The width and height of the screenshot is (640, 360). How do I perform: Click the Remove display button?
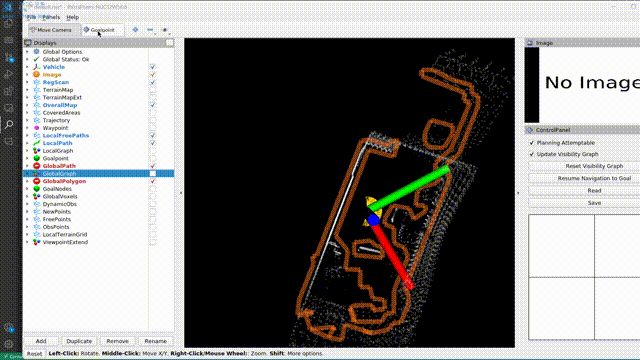tap(117, 341)
